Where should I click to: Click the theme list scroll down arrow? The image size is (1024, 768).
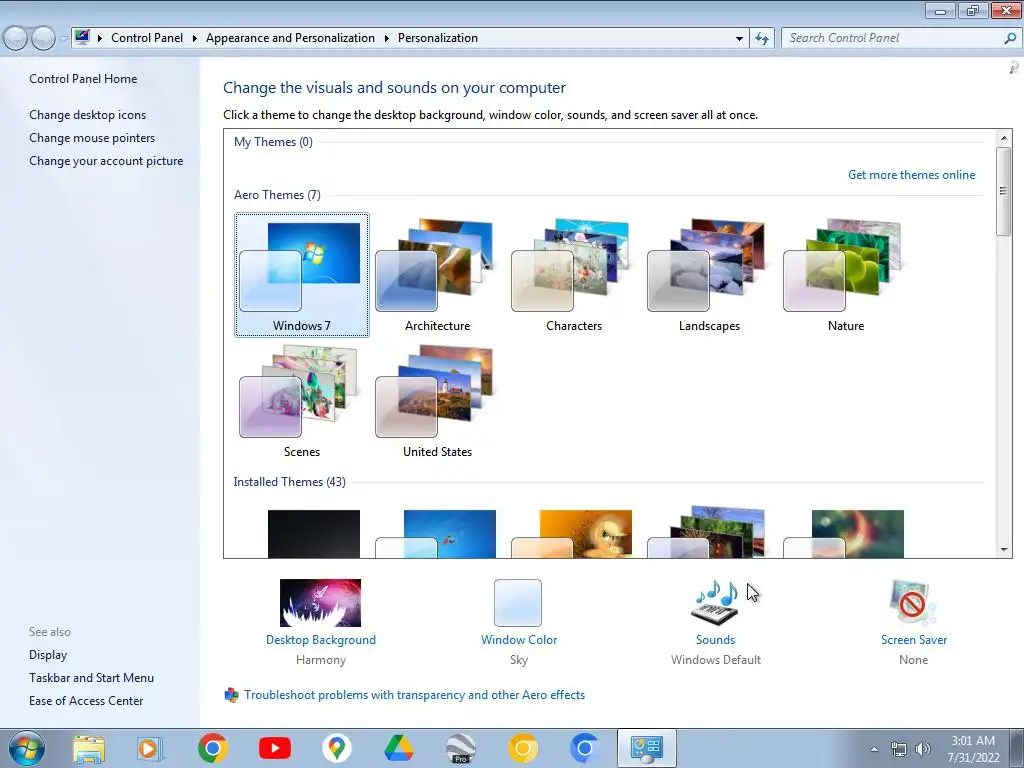pyautogui.click(x=1004, y=550)
